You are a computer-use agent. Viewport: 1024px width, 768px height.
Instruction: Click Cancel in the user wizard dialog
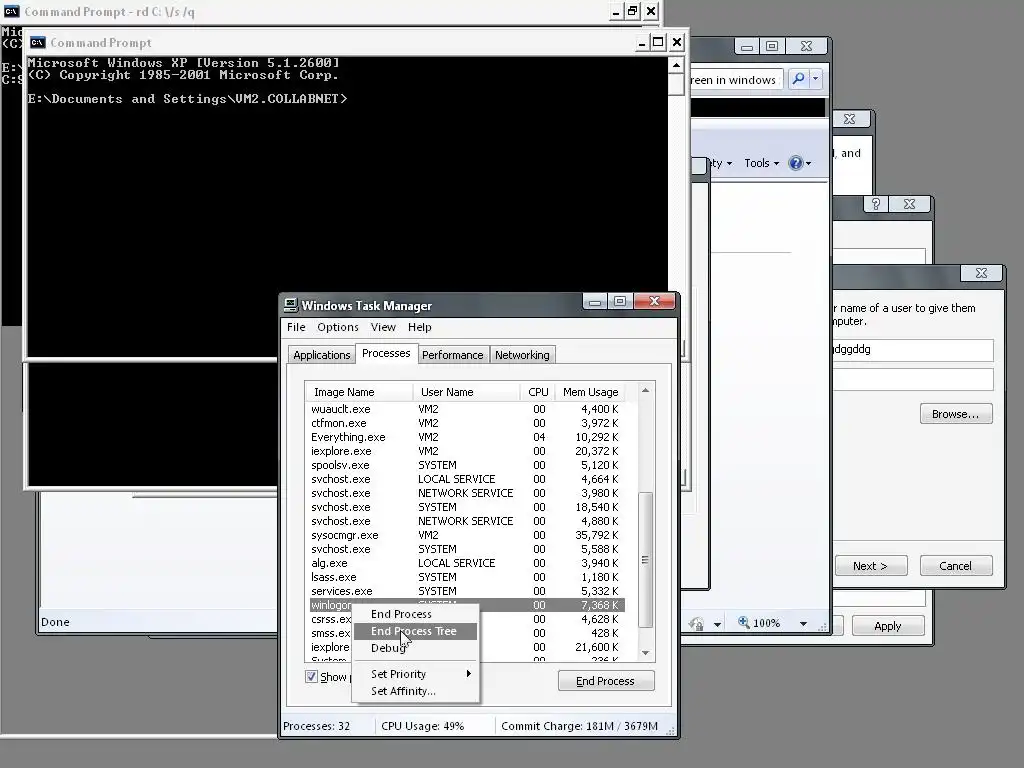(955, 566)
